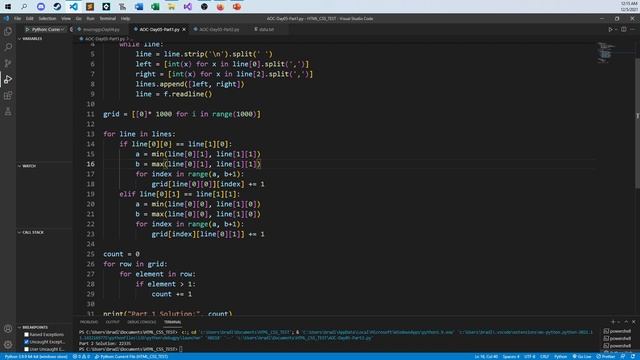
Task: Open the Selection menu
Action: tap(47, 18)
